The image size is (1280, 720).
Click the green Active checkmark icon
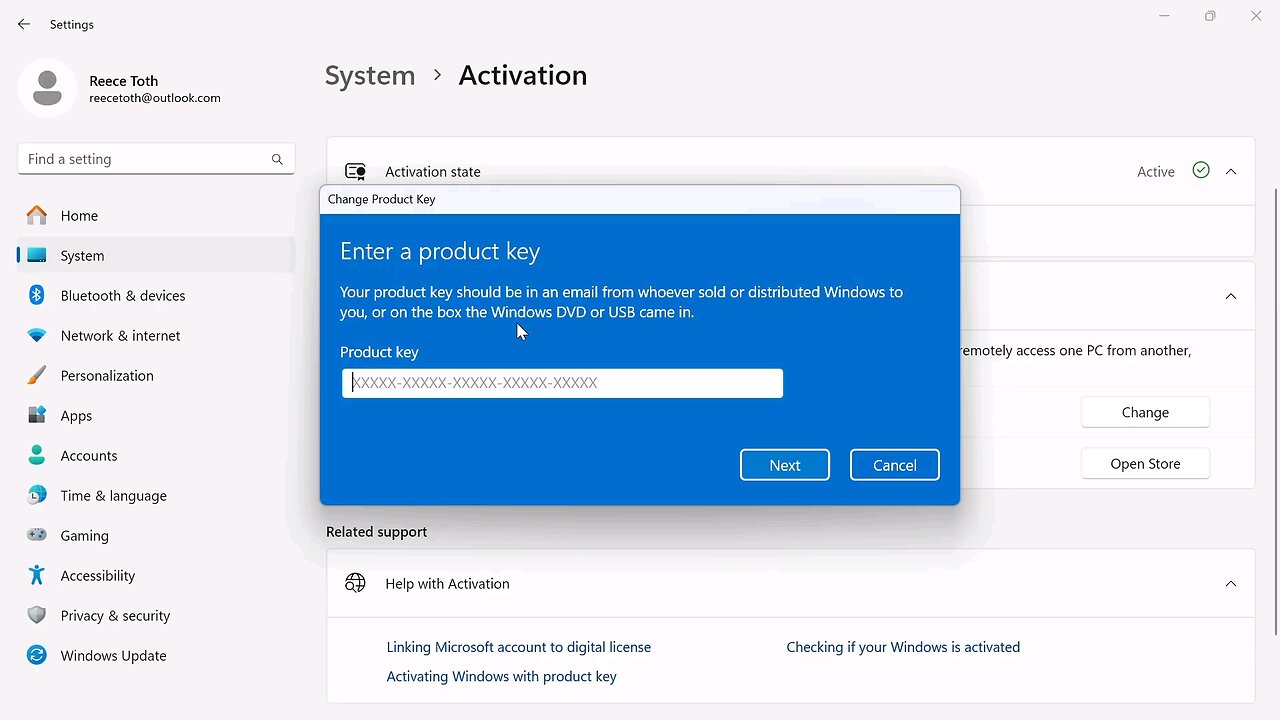[1201, 171]
